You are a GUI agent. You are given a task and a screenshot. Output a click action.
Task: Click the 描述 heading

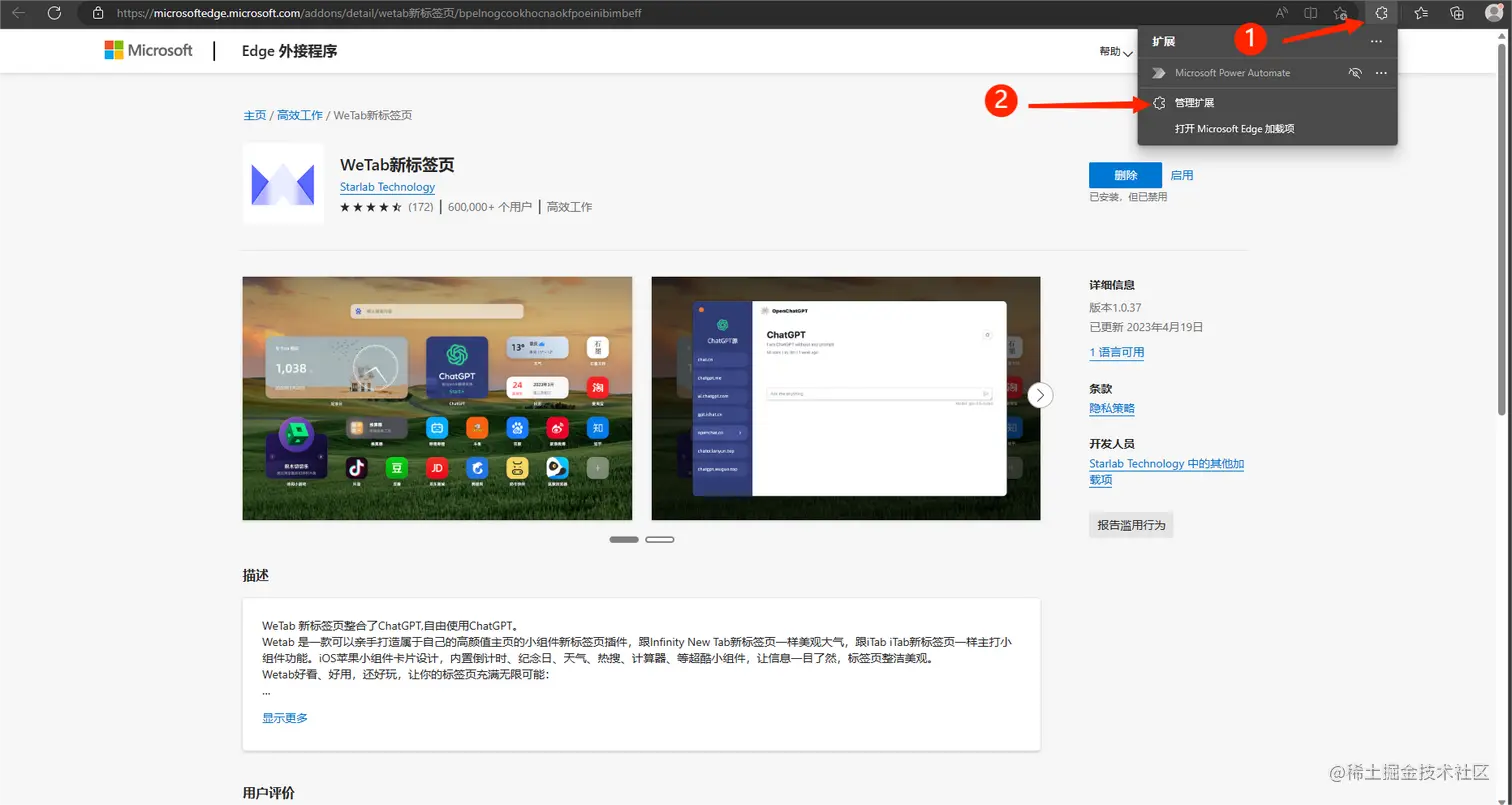pos(255,576)
